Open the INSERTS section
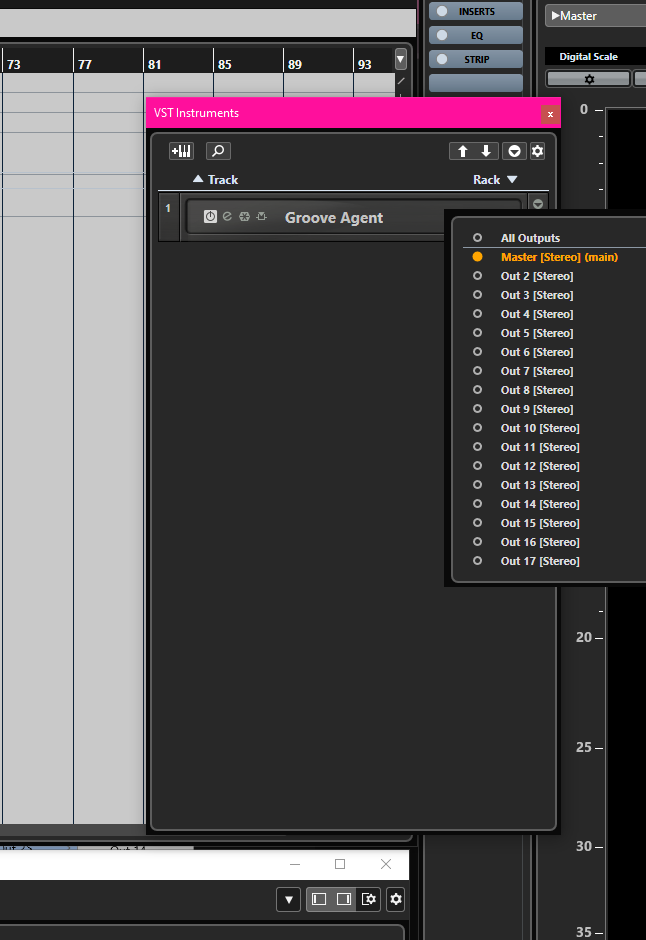This screenshot has width=646, height=940. pos(476,11)
